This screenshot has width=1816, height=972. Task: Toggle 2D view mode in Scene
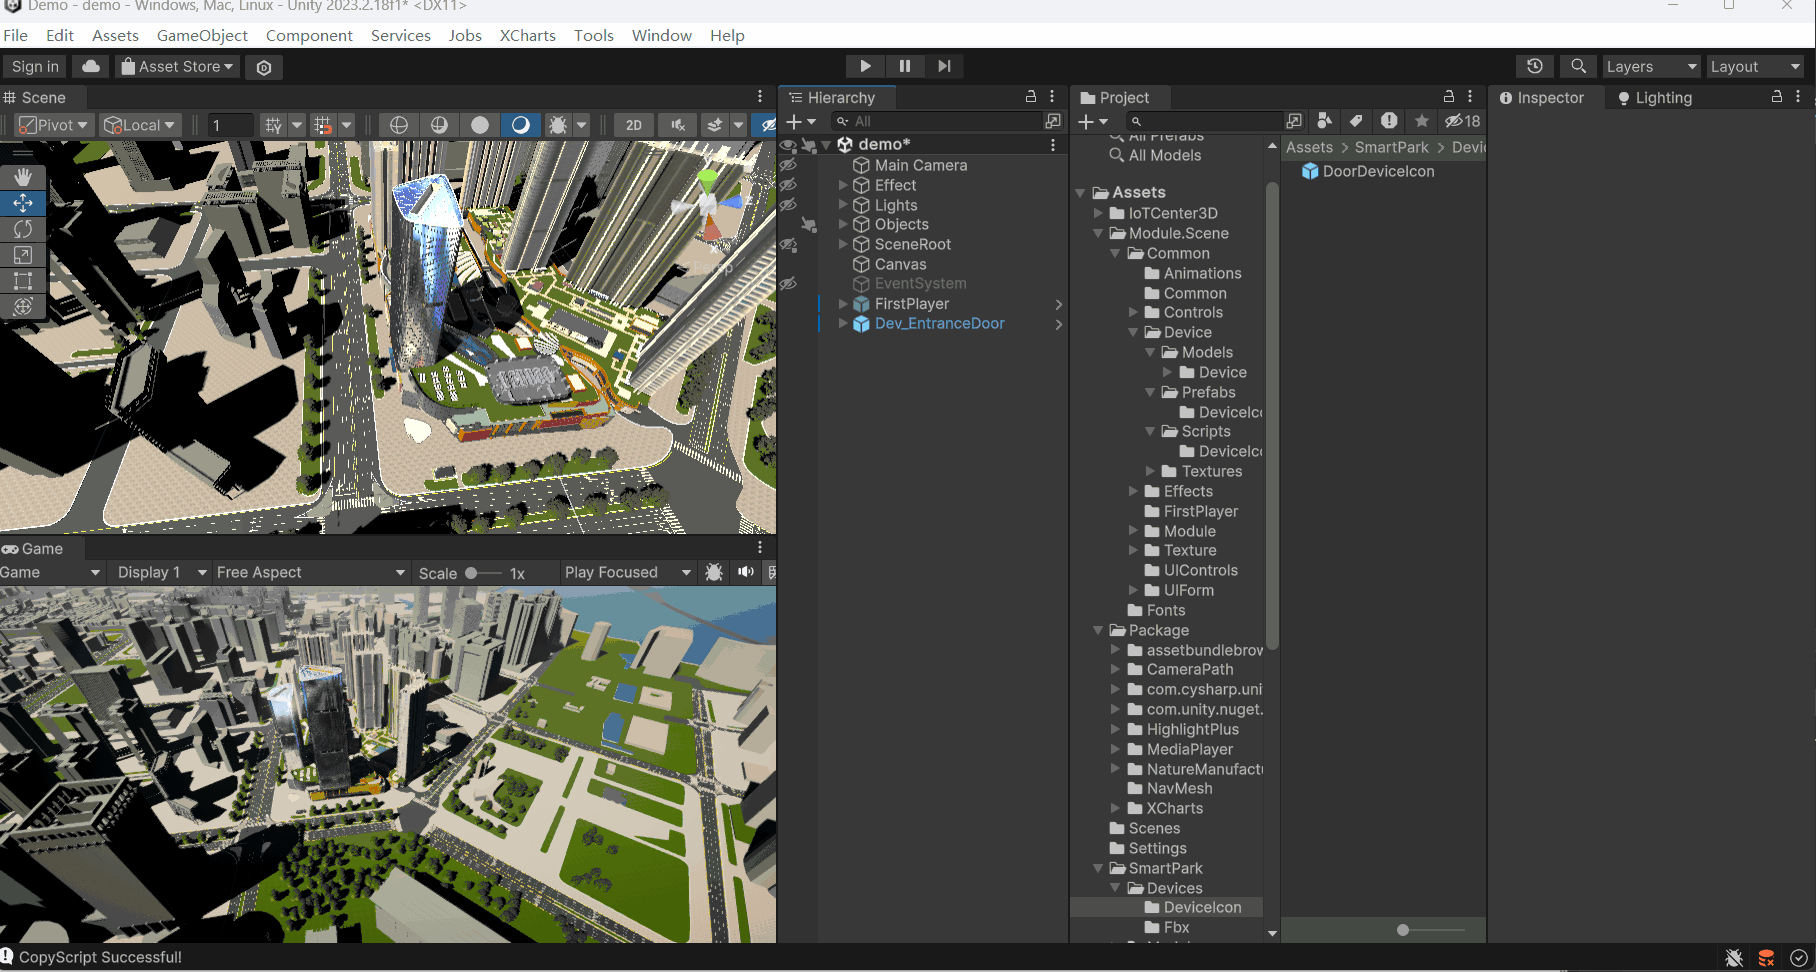[x=633, y=125]
